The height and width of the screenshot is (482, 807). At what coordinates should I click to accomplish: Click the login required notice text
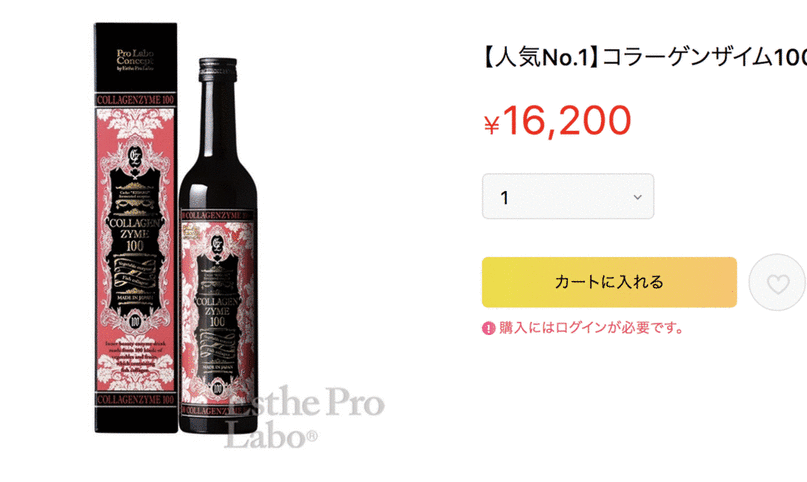click(x=591, y=328)
